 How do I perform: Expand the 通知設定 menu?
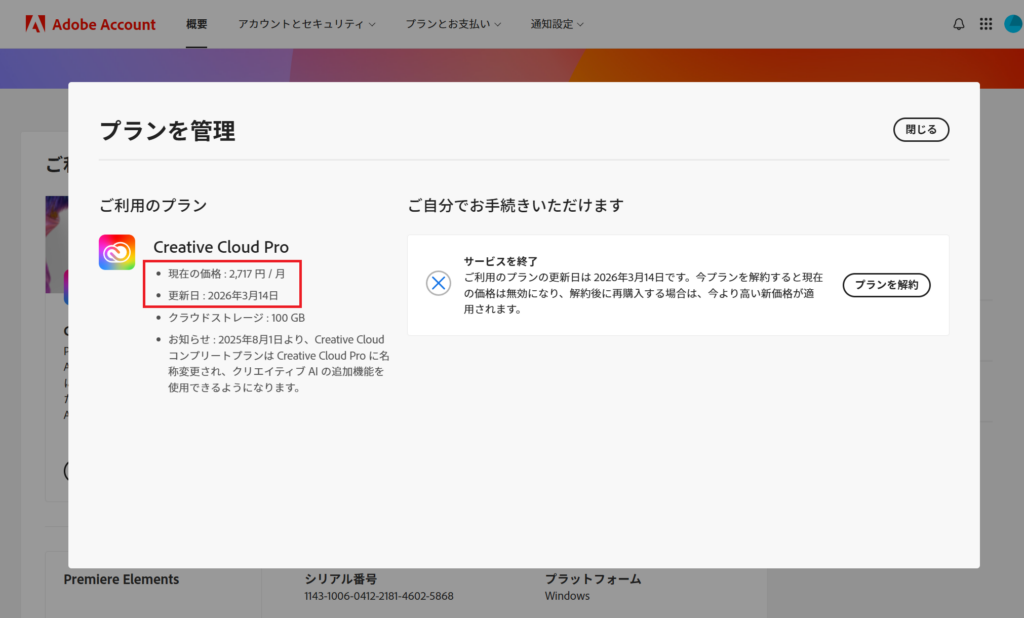[x=557, y=24]
